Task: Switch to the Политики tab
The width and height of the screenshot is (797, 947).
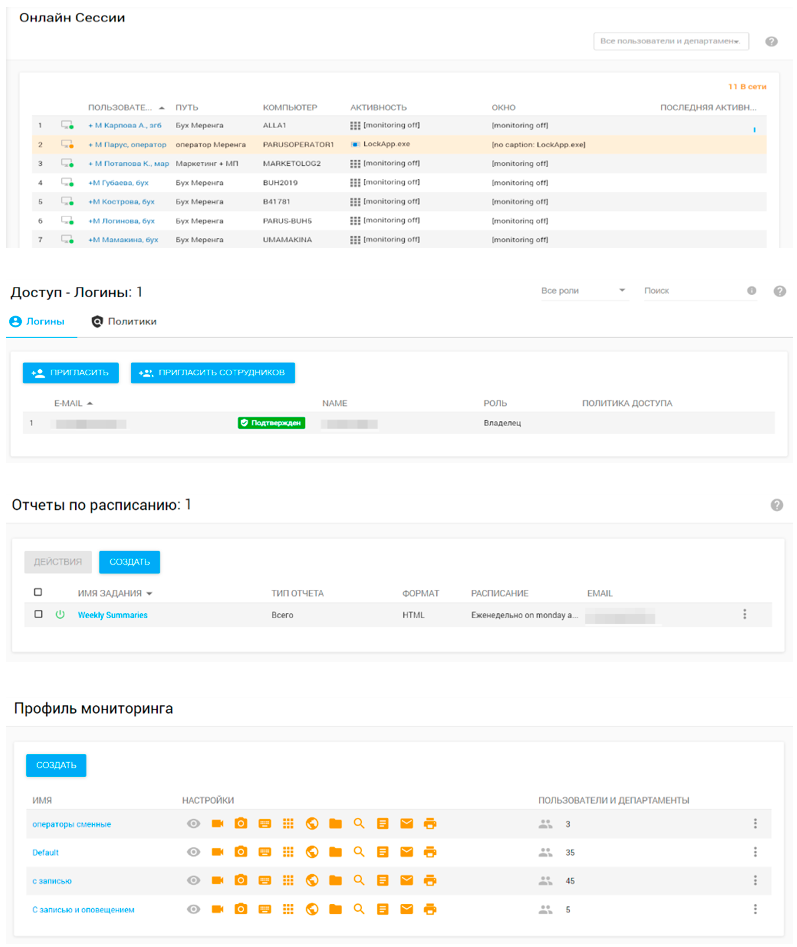Action: pyautogui.click(x=124, y=321)
